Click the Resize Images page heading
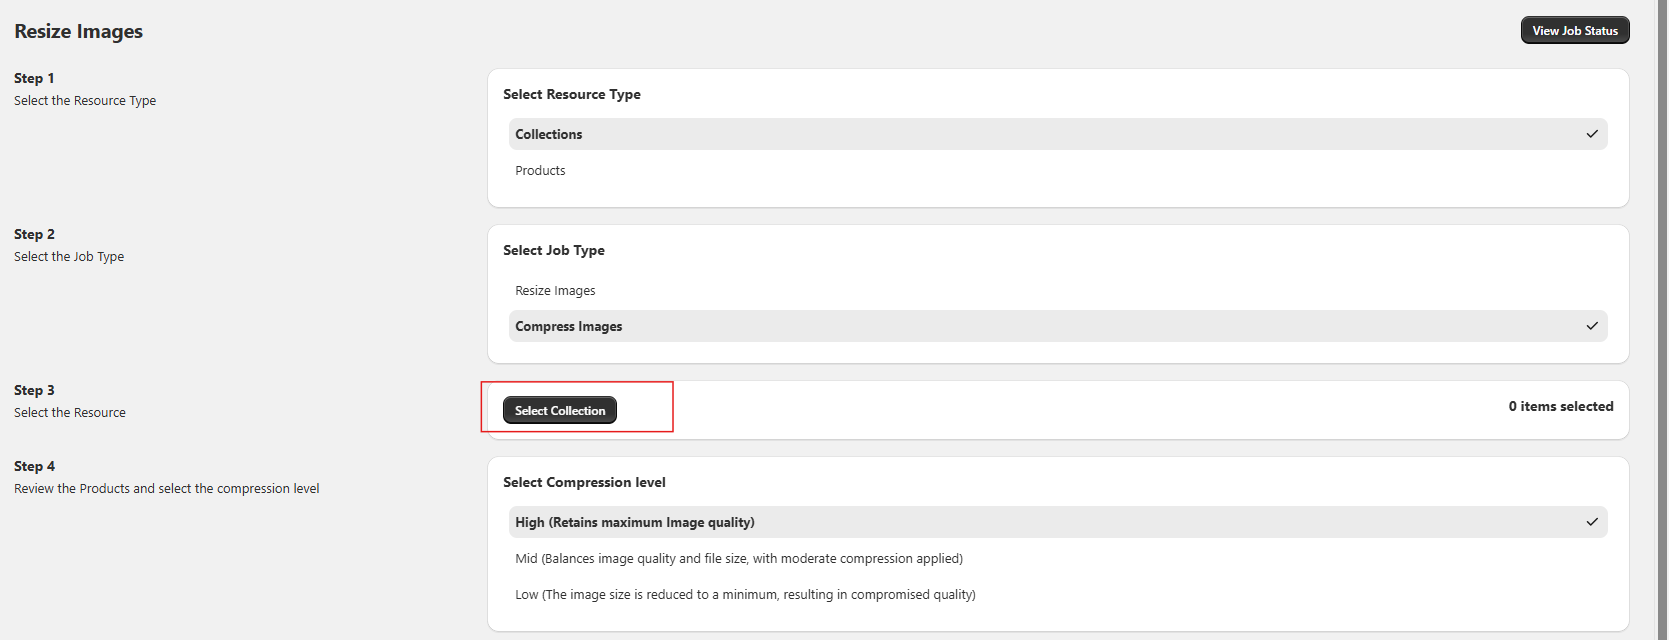The image size is (1669, 640). pos(78,31)
